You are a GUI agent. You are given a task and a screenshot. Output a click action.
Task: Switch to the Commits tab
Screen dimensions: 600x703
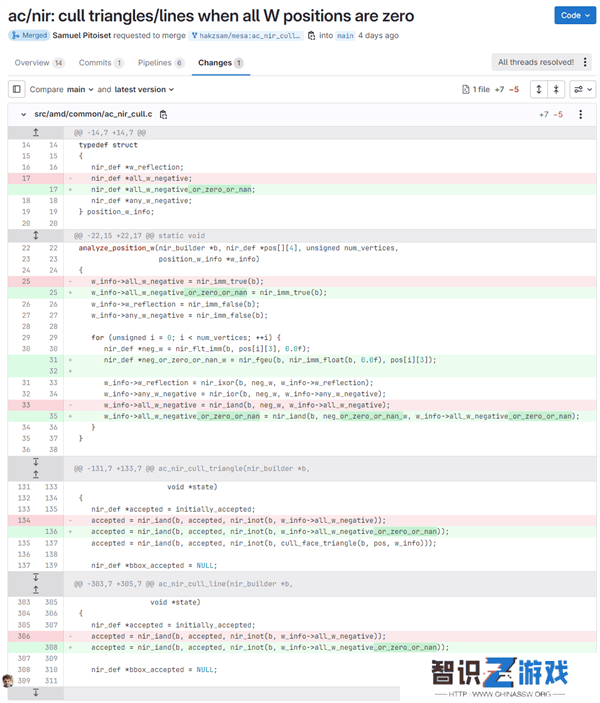point(101,63)
